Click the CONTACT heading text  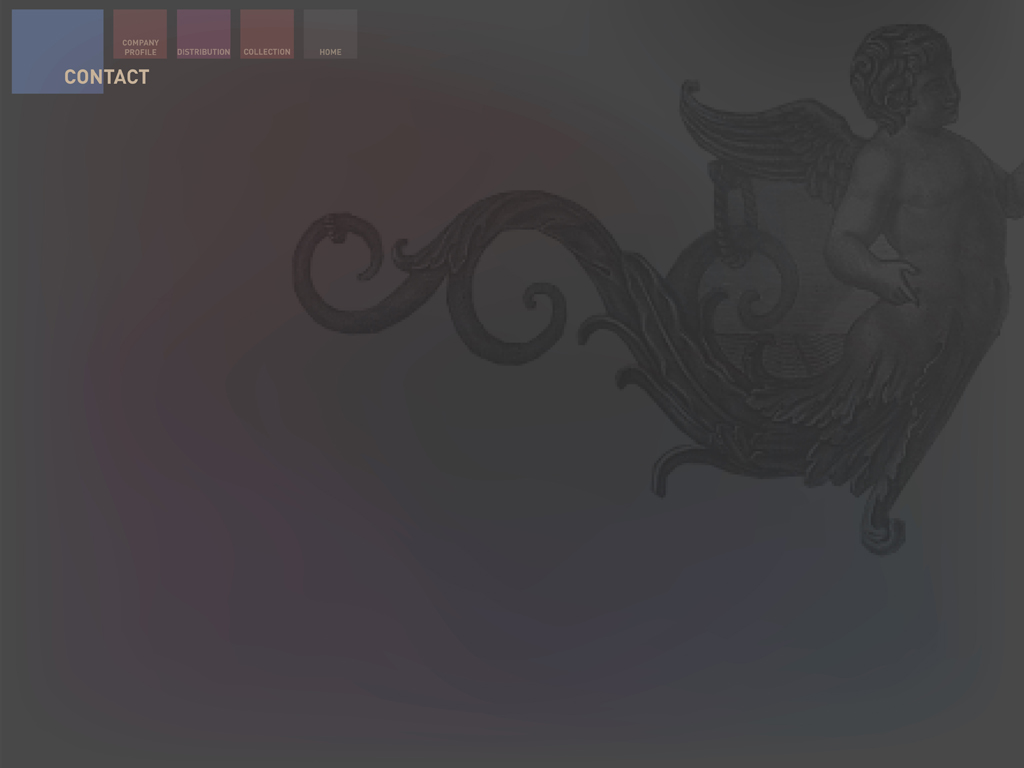[x=106, y=77]
